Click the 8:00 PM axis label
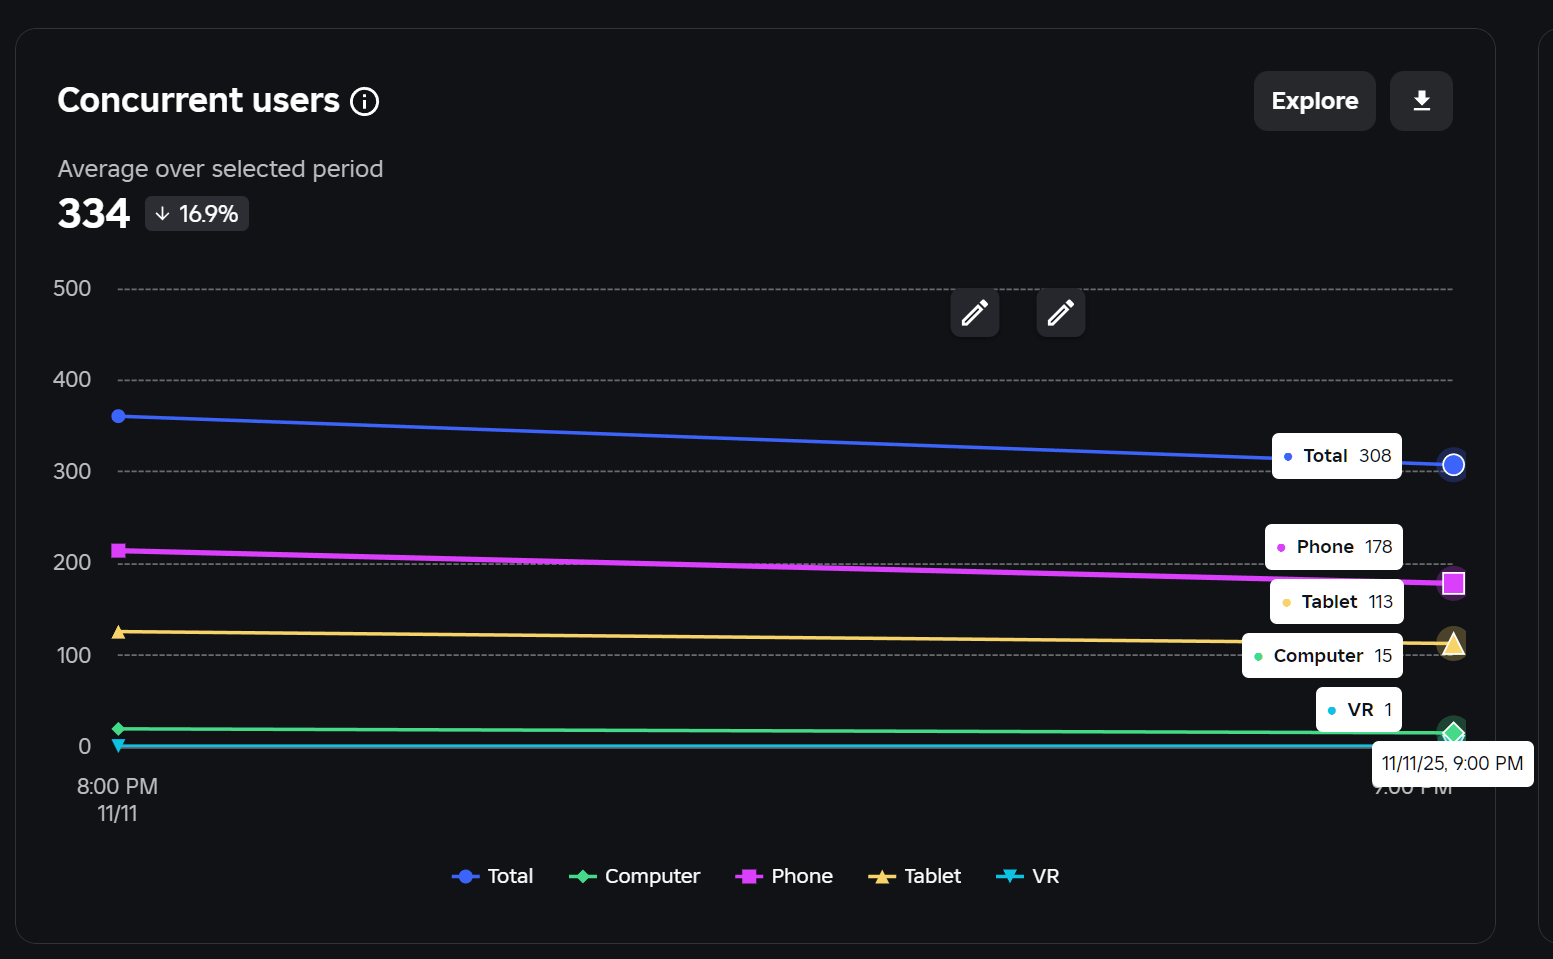Screen dimensions: 1553x959 117,787
